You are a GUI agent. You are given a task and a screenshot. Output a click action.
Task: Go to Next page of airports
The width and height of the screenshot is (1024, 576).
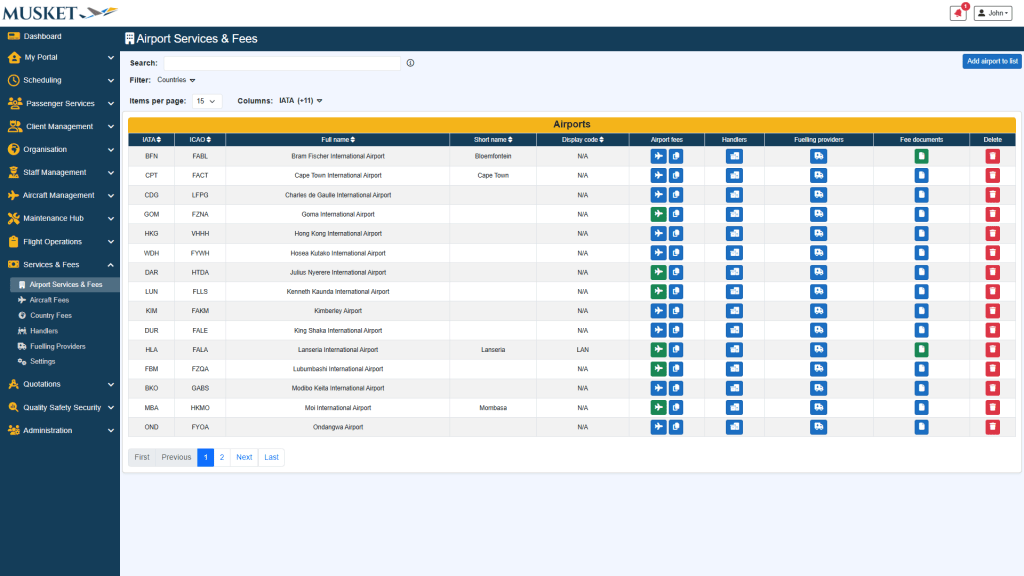click(x=244, y=457)
